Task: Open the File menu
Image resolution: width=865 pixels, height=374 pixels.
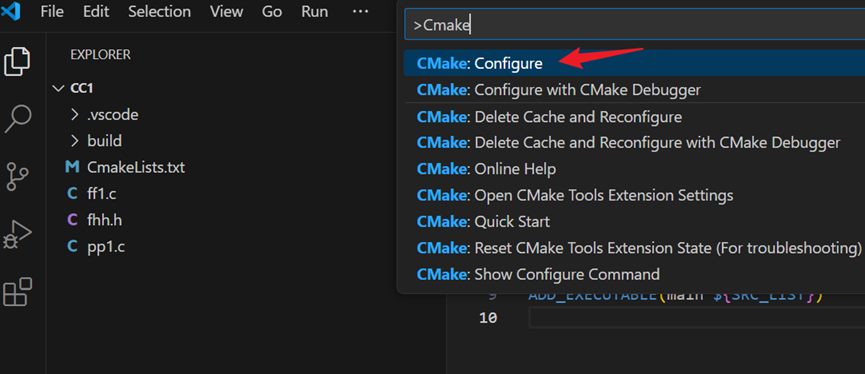Action: click(x=52, y=12)
